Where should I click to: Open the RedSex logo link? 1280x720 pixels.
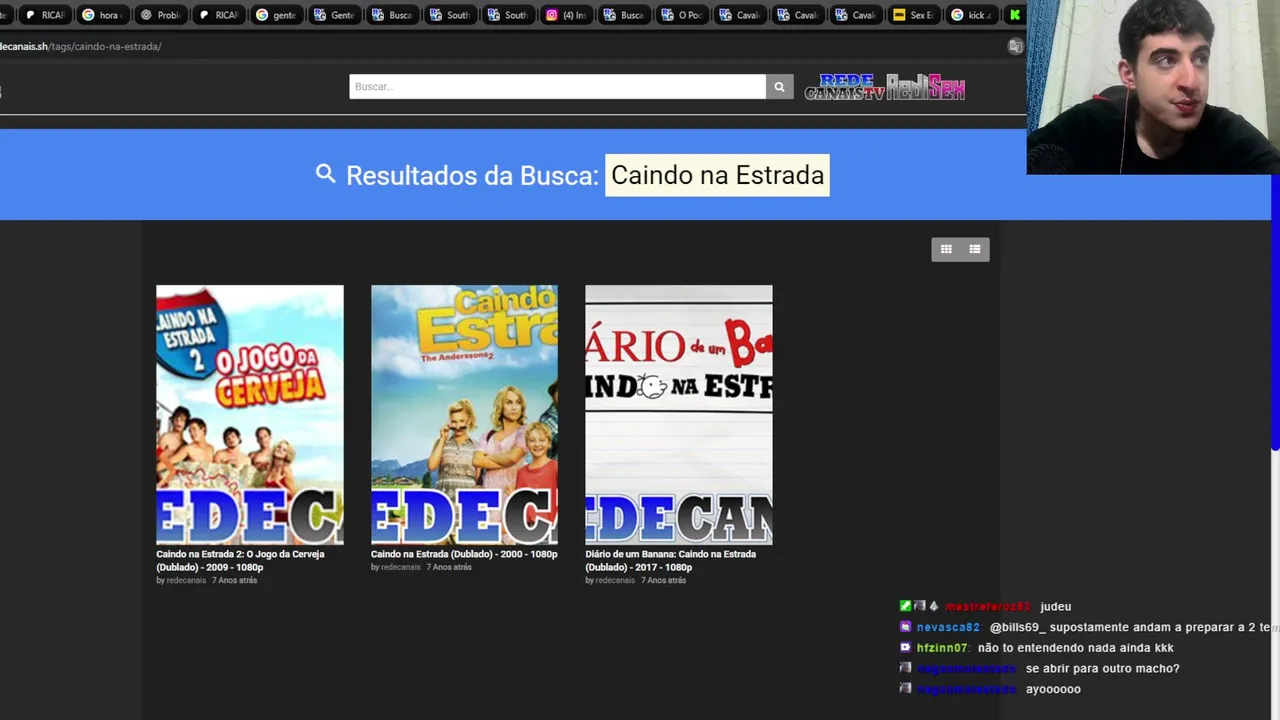(x=926, y=87)
